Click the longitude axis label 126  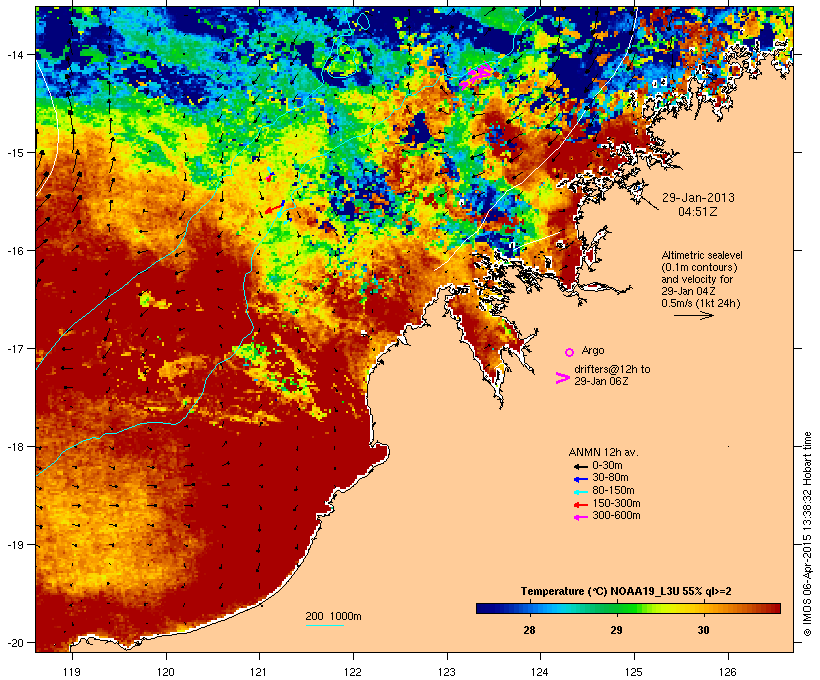click(x=728, y=672)
